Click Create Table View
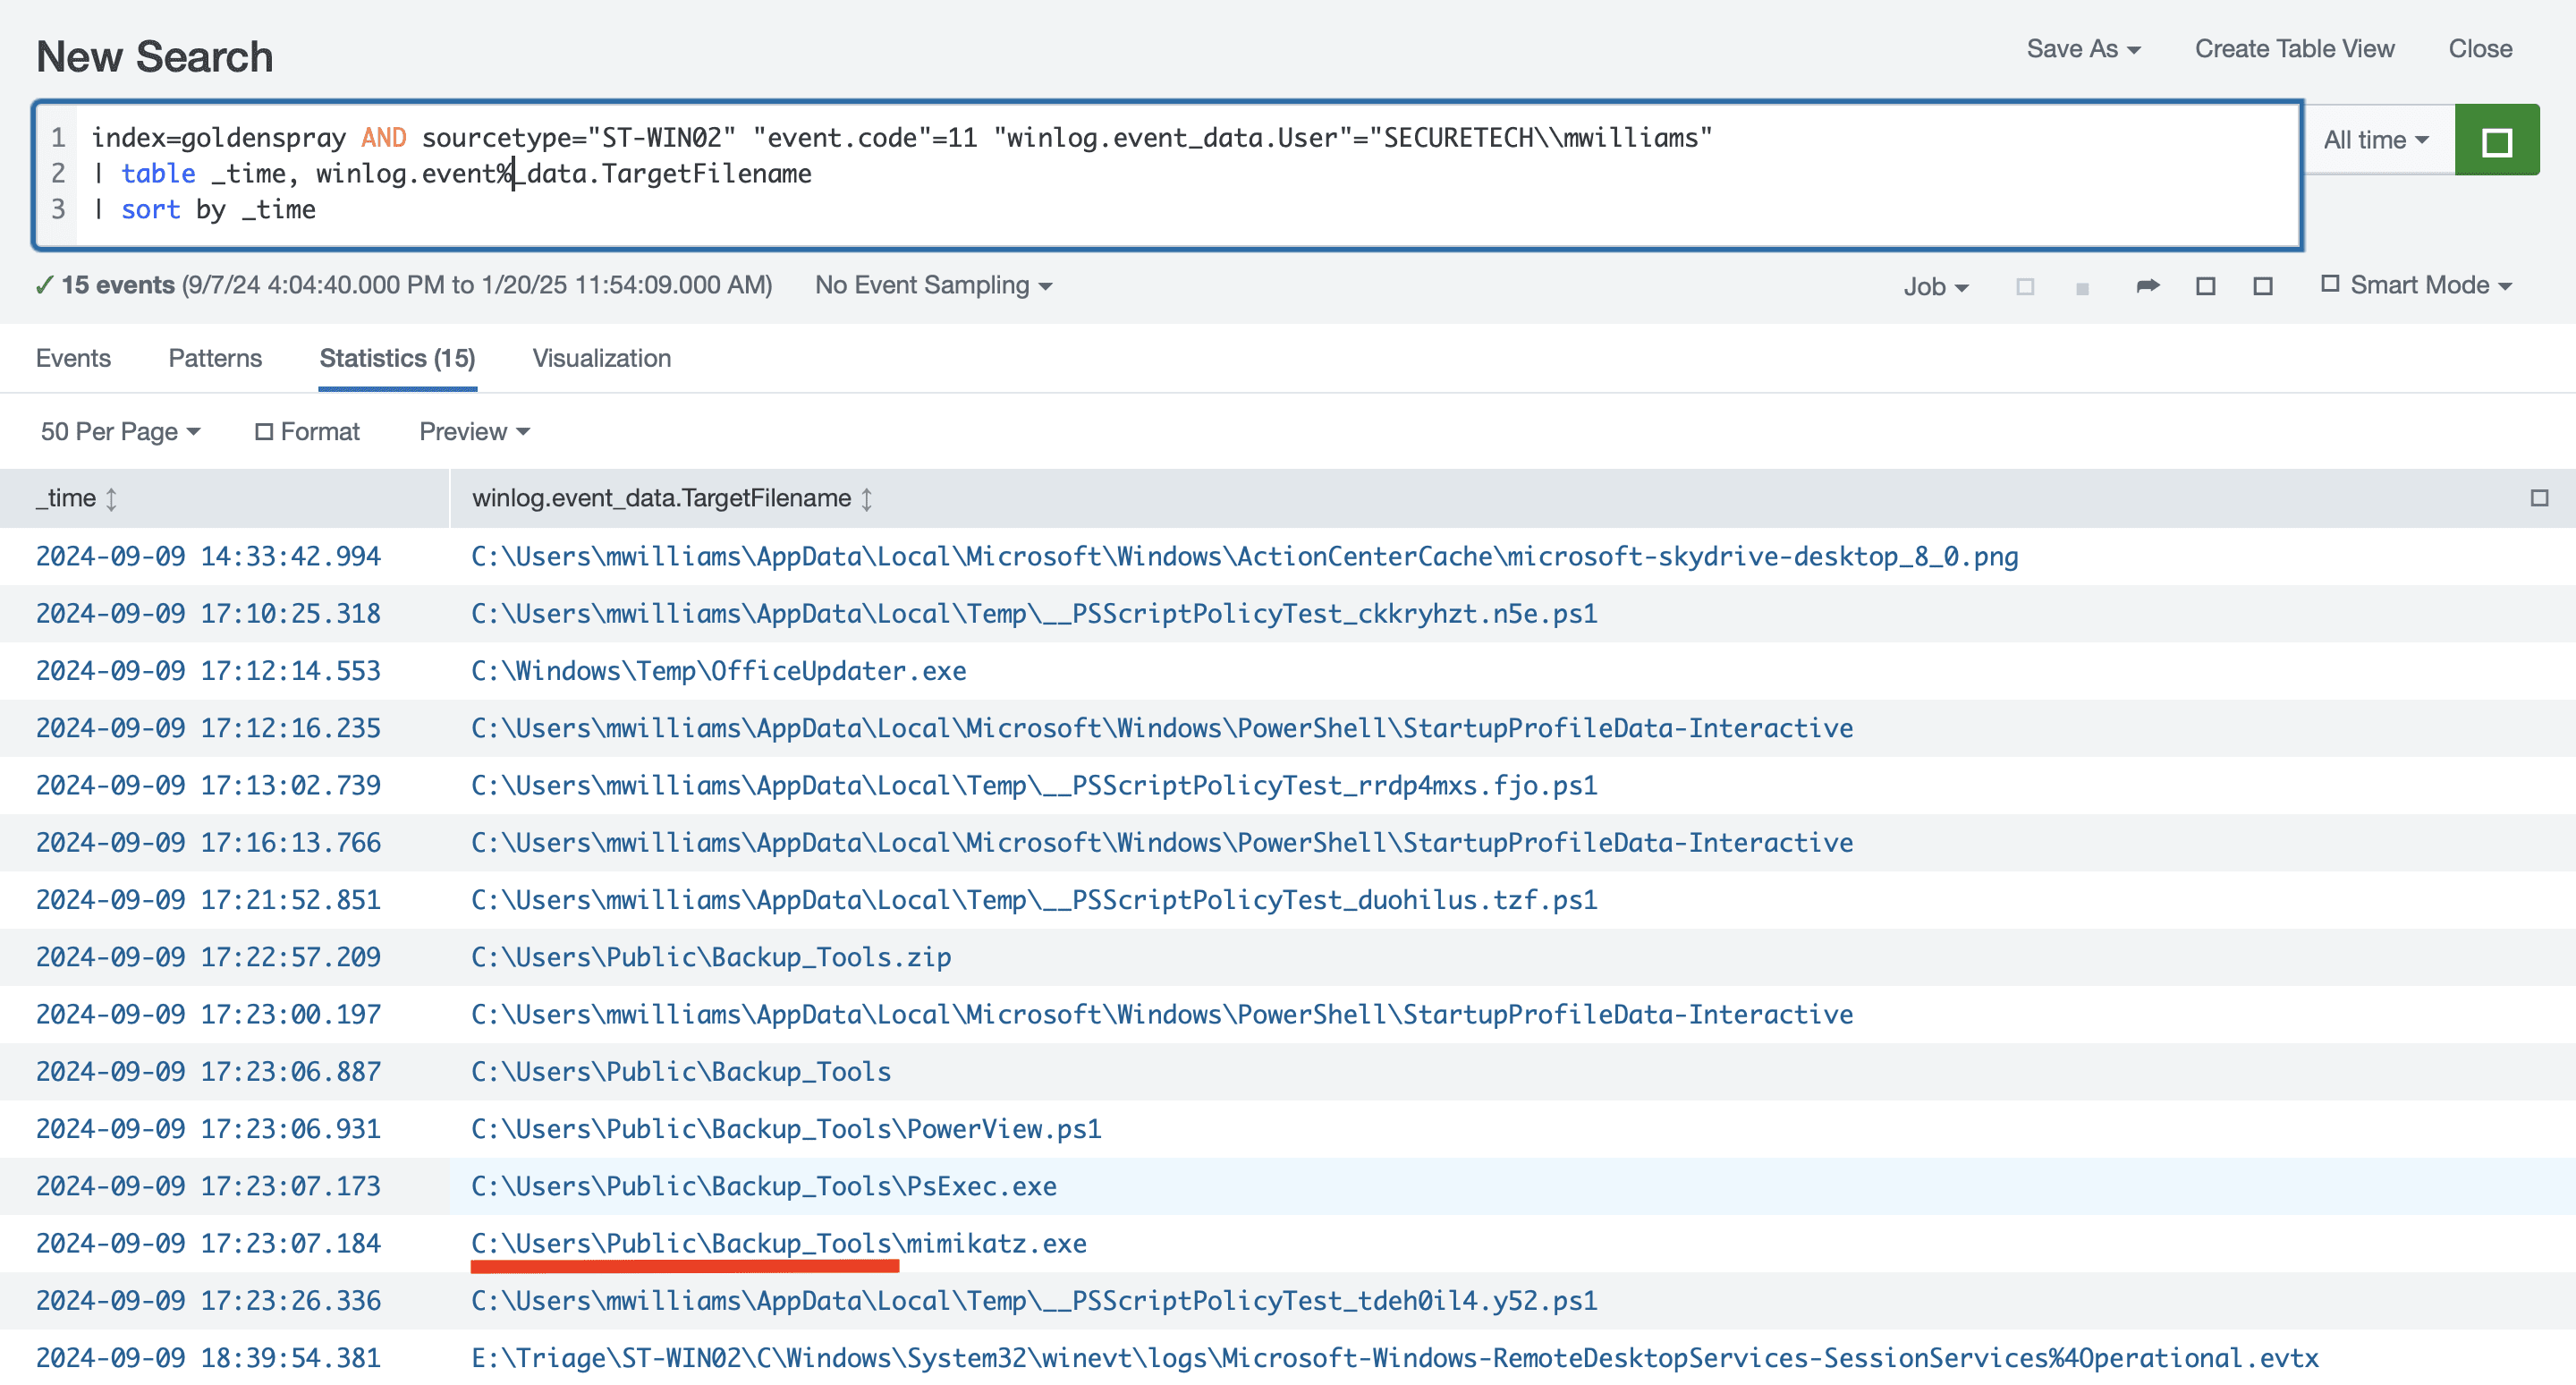The width and height of the screenshot is (2576, 1385). pyautogui.click(x=2294, y=49)
